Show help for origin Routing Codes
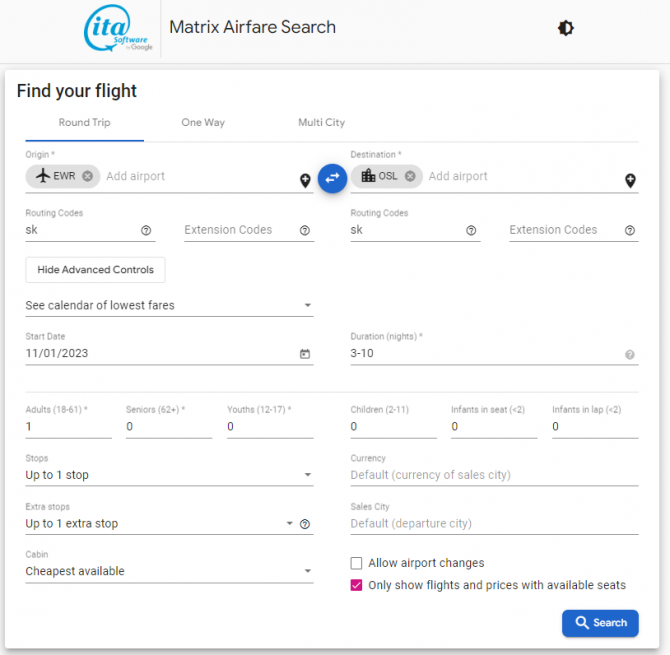The height and width of the screenshot is (655, 670). 146,230
